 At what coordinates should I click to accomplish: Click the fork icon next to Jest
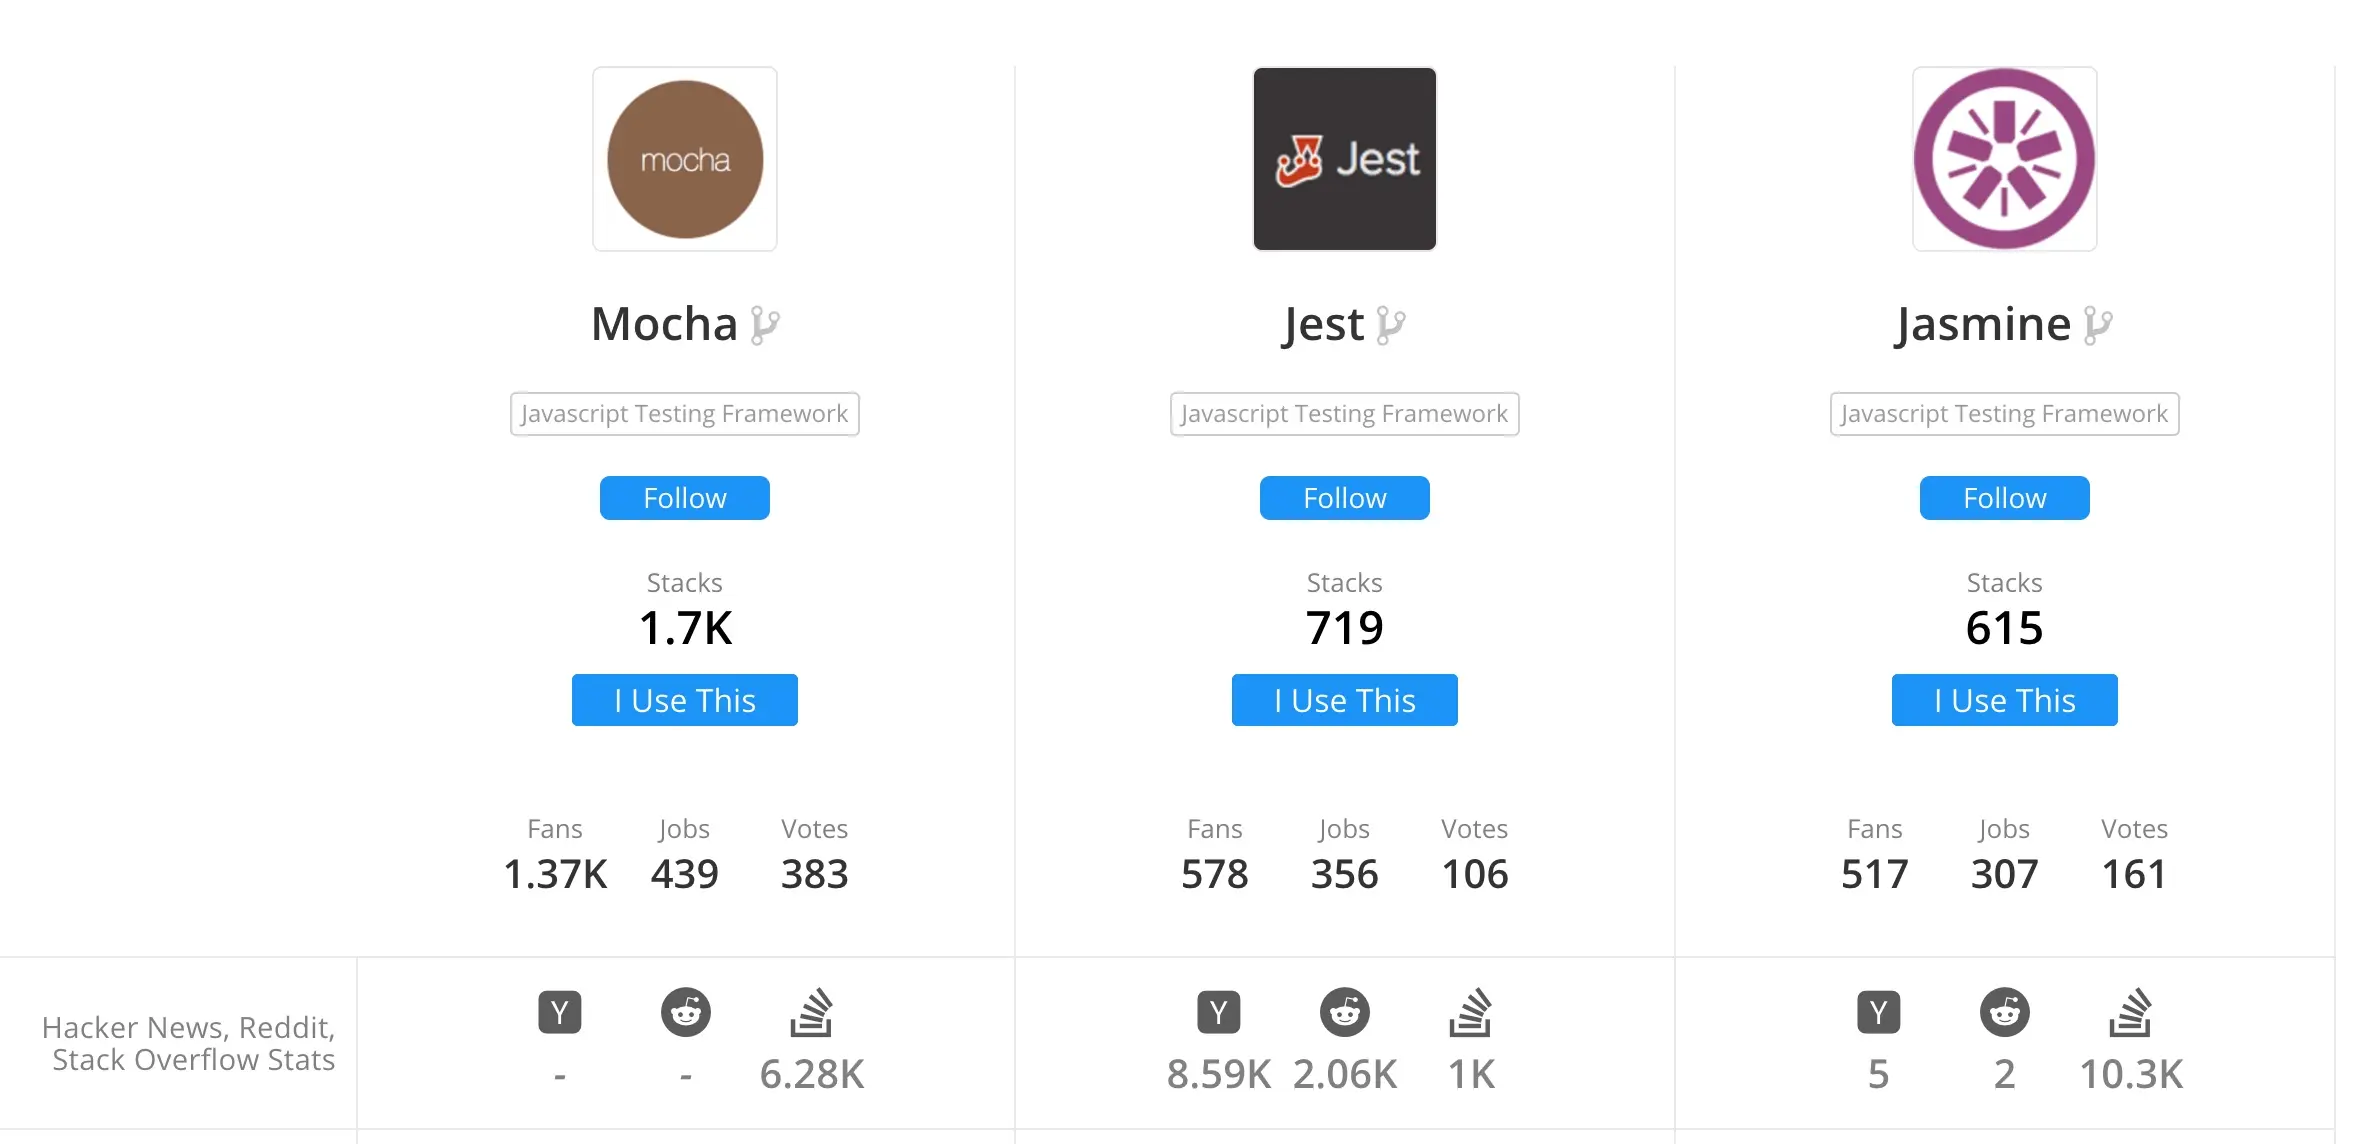pyautogui.click(x=1390, y=325)
